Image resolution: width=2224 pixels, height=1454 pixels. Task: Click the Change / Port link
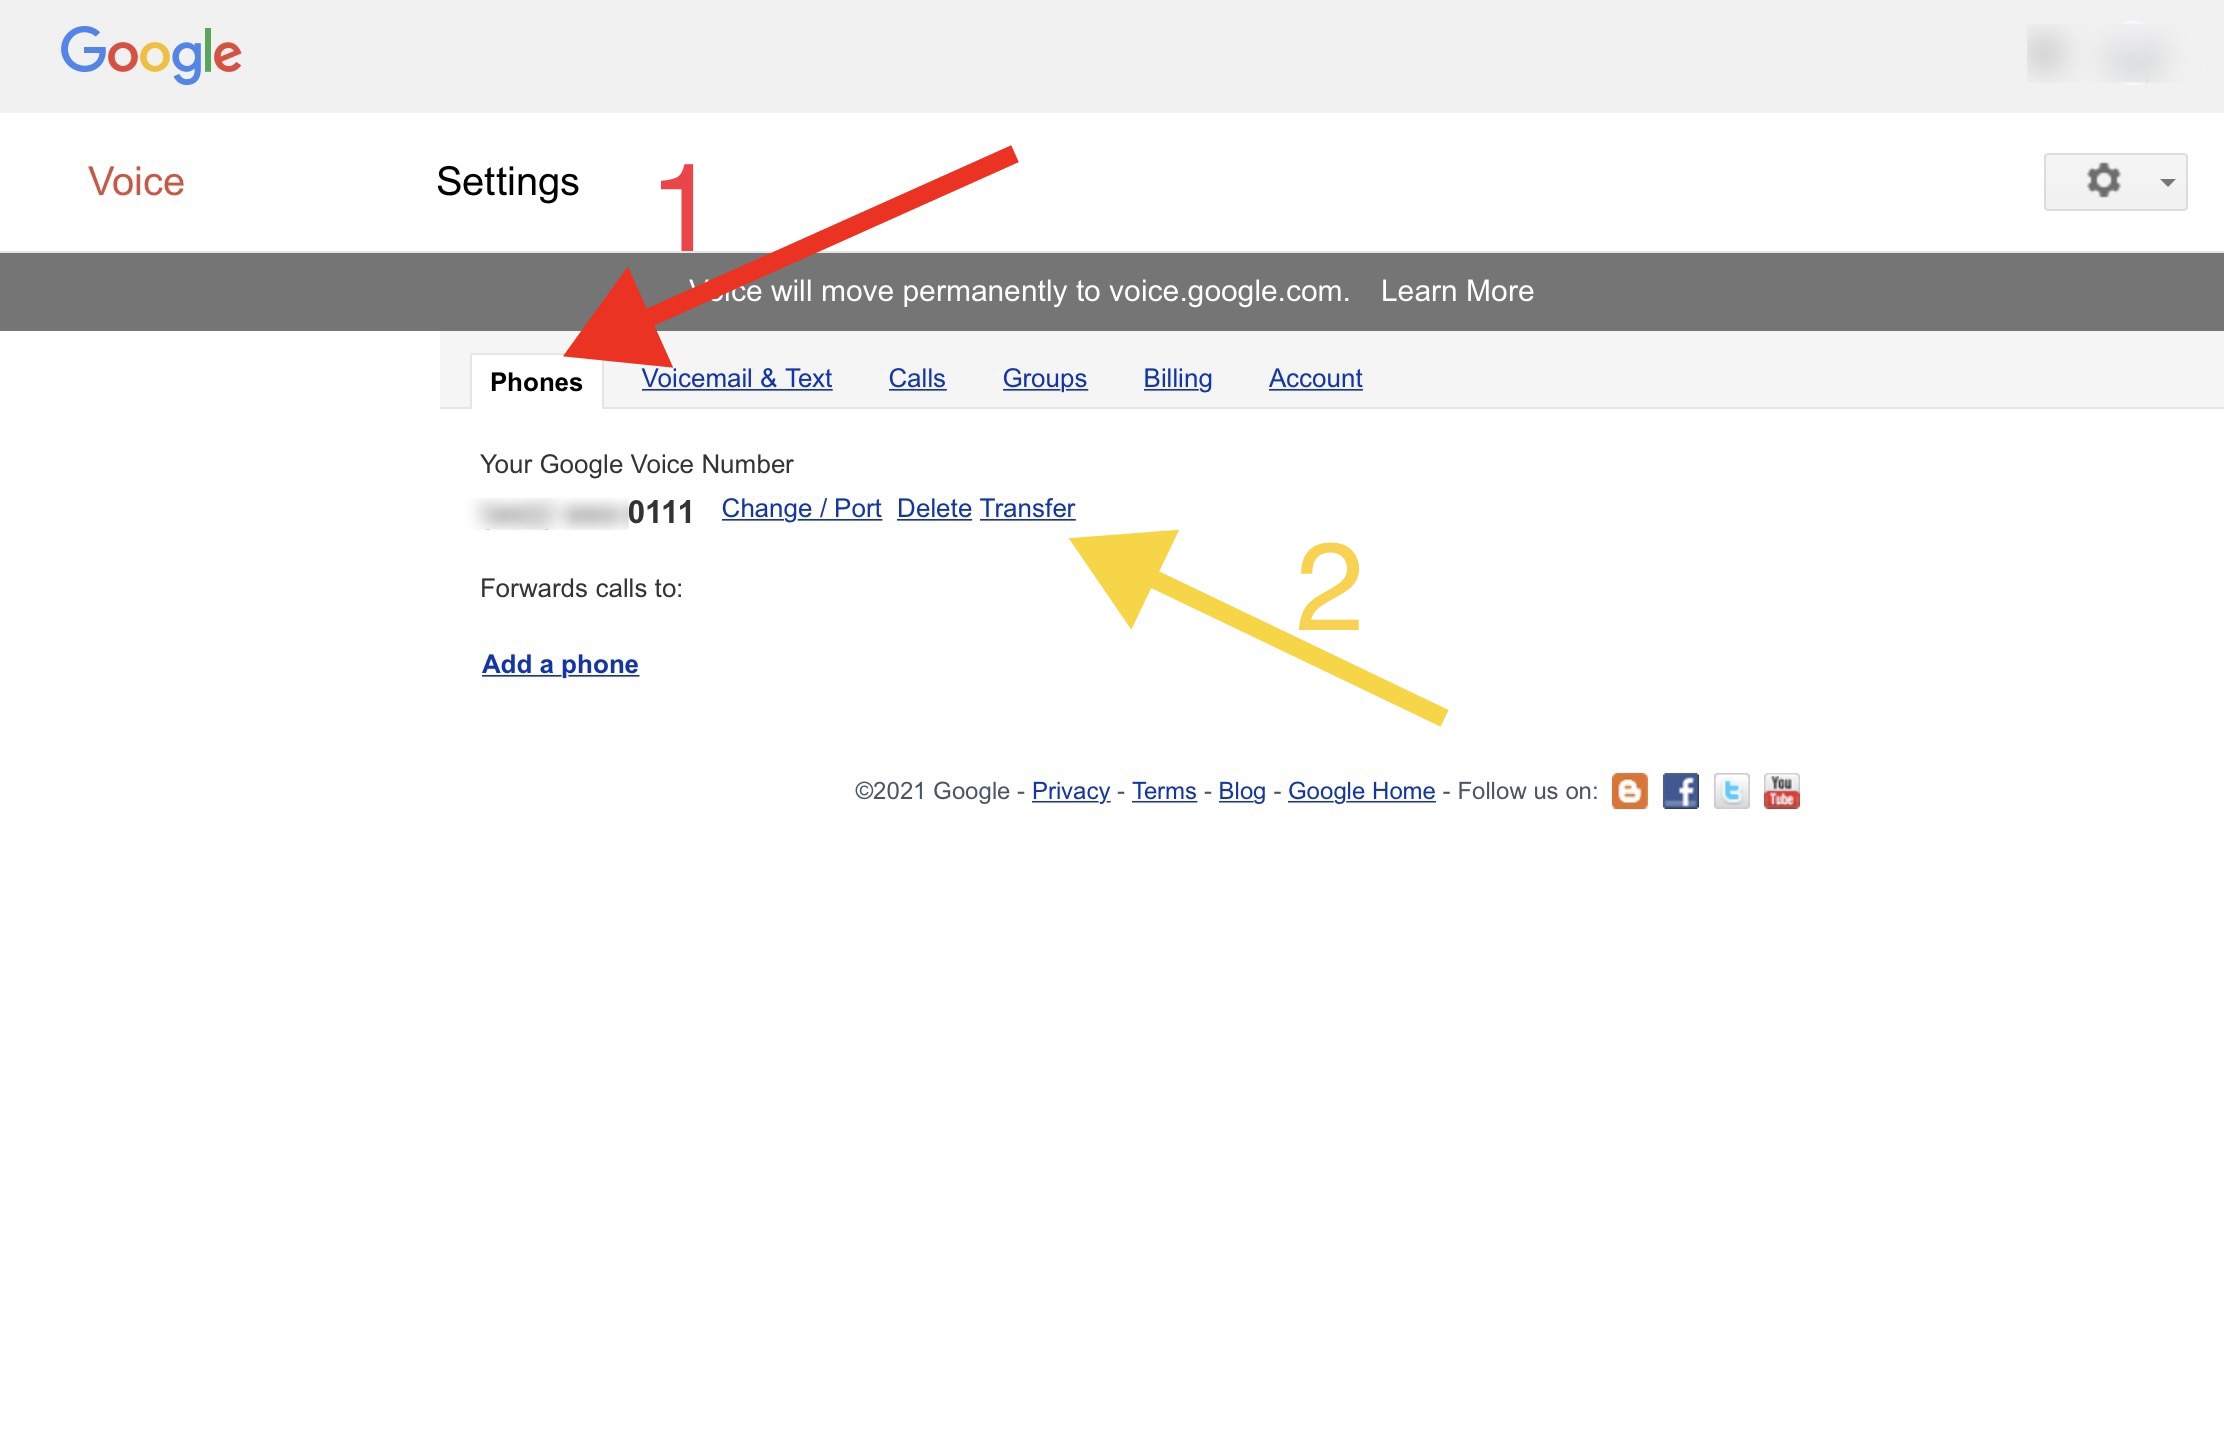(801, 508)
